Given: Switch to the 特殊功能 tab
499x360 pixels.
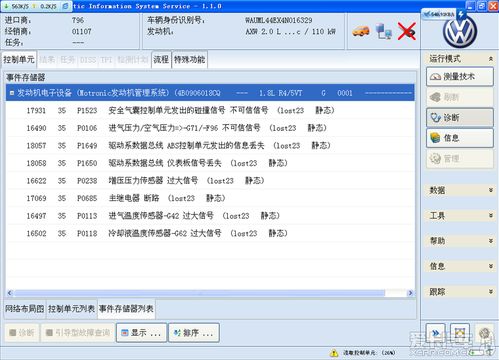Looking at the screenshot, I should coord(189,60).
